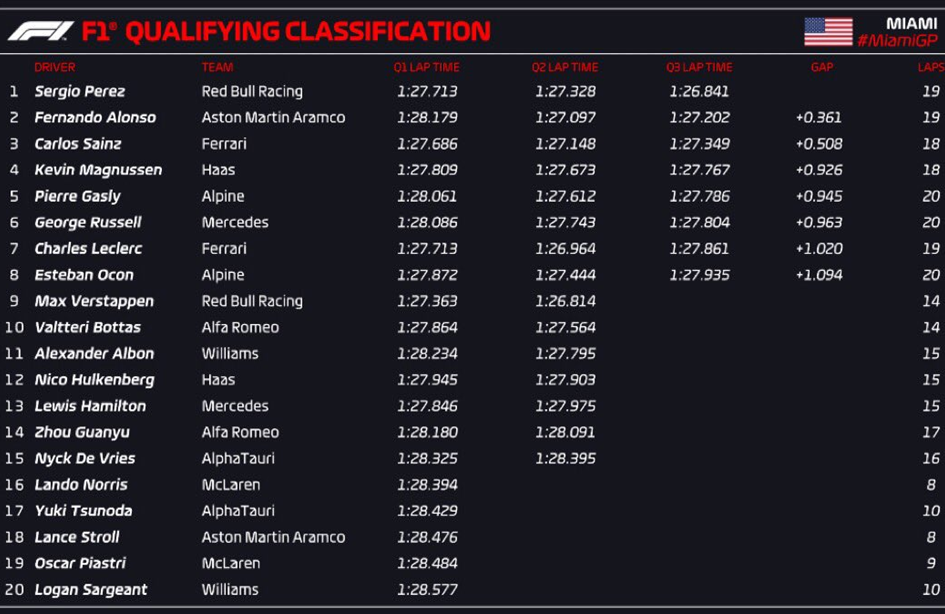The height and width of the screenshot is (614, 945).
Task: Click the TEAM column header
Action: coord(218,67)
